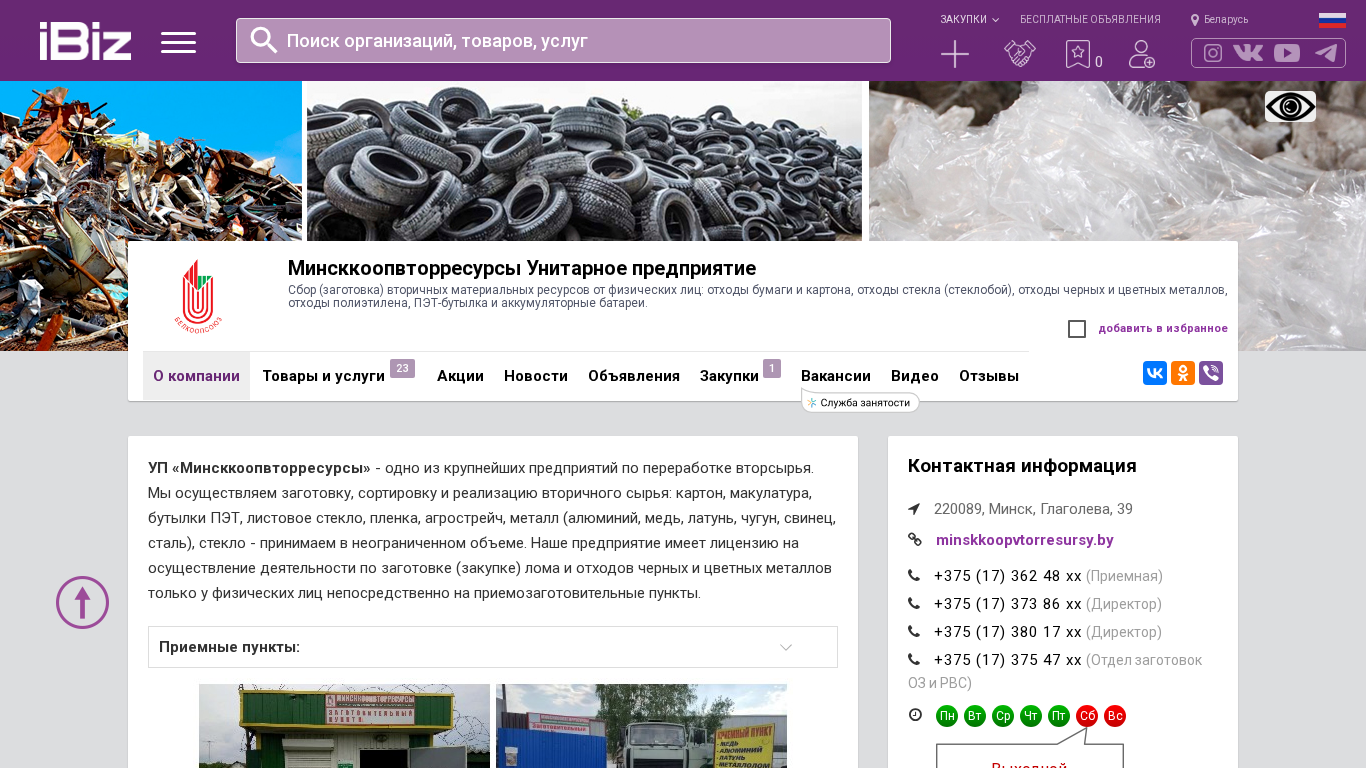
Task: Select the Пн weekday indicator
Action: pyautogui.click(x=947, y=716)
